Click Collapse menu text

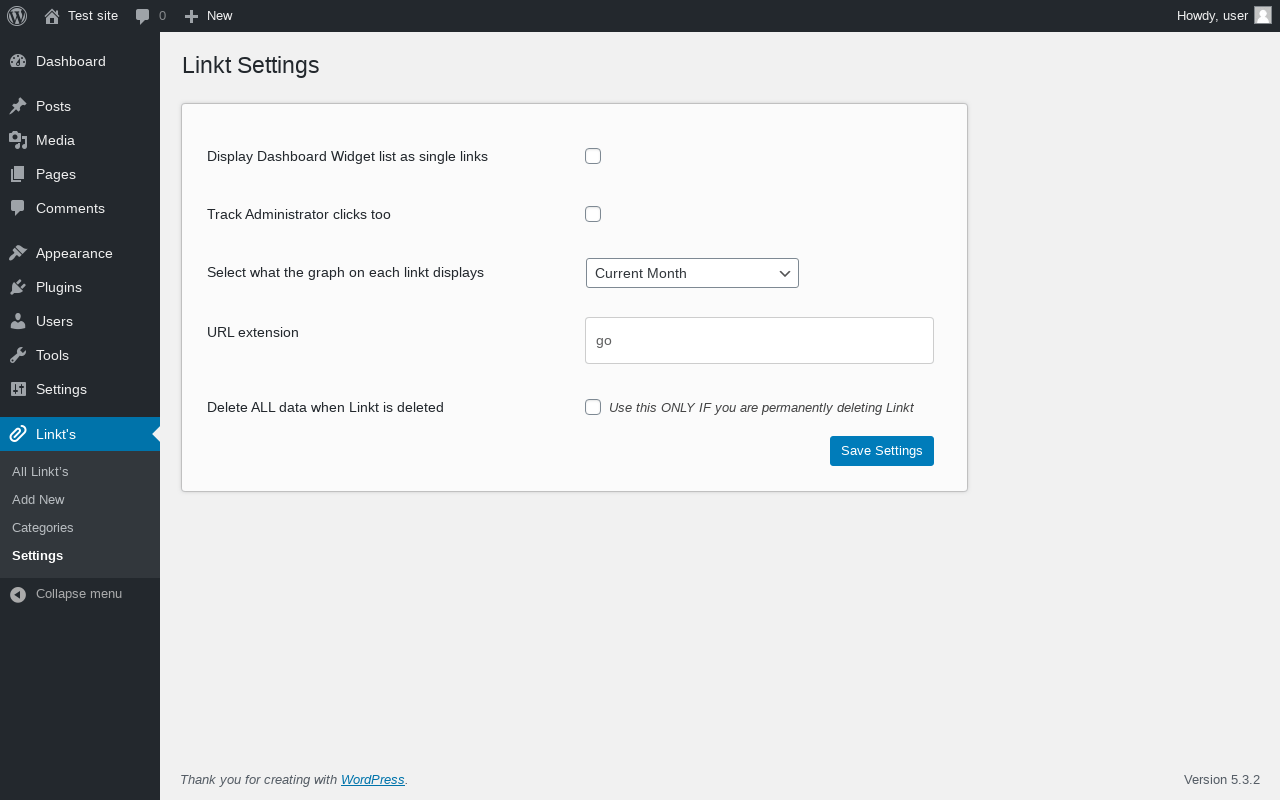point(79,594)
